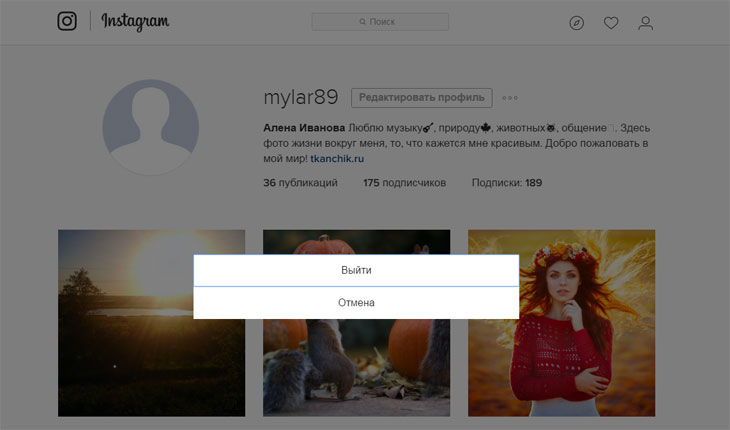Open the Explore compass icon
This screenshot has height=430, width=730.
click(576, 23)
